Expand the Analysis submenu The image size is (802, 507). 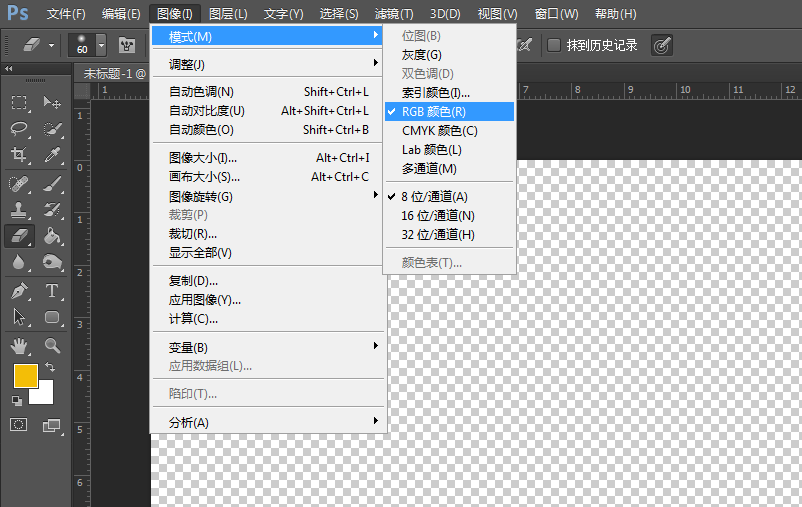[x=268, y=422]
